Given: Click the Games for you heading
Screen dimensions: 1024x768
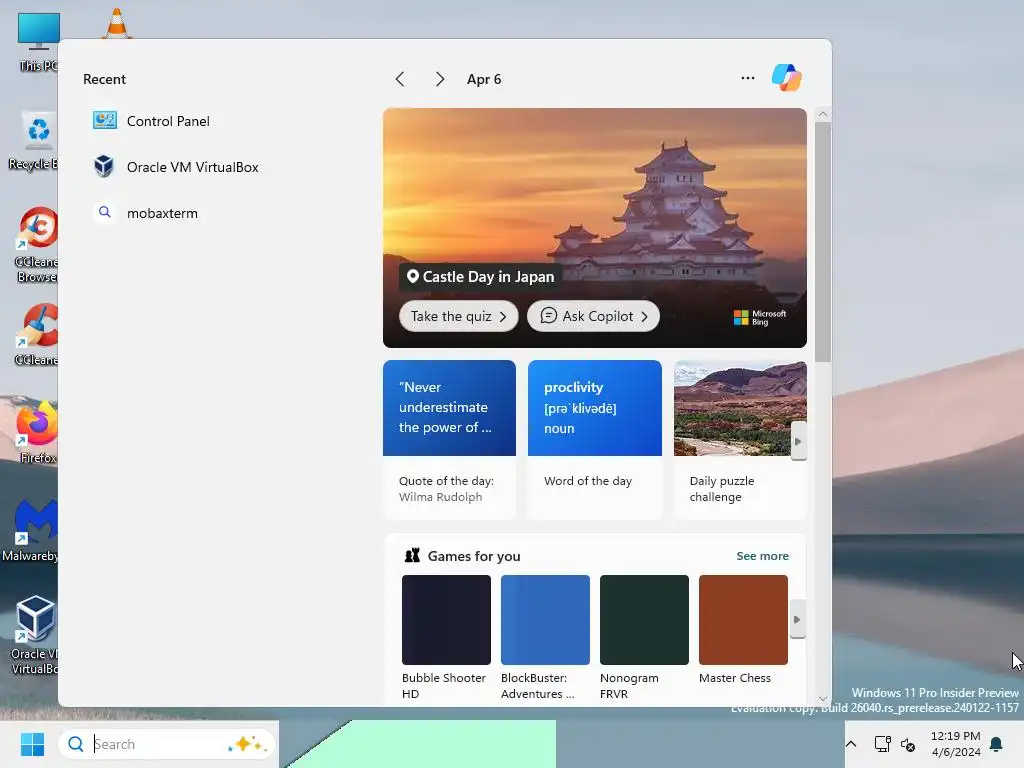Looking at the screenshot, I should (x=474, y=556).
